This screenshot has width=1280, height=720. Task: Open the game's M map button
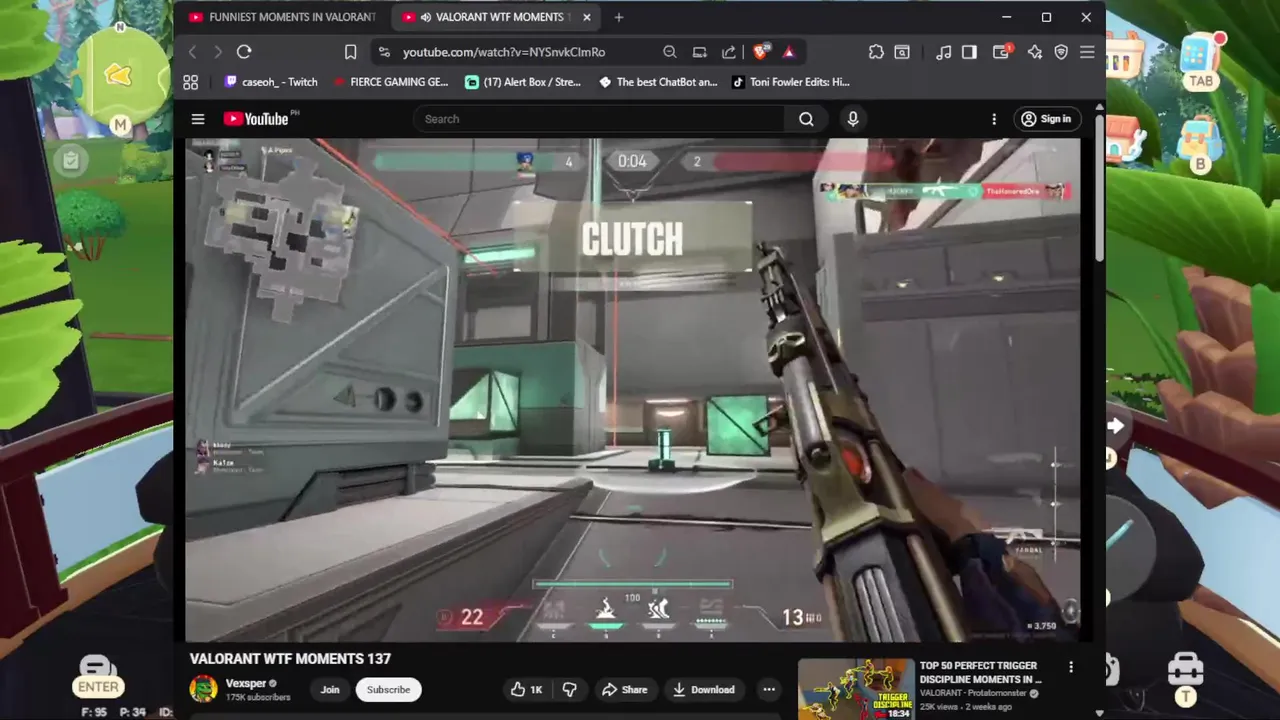120,125
